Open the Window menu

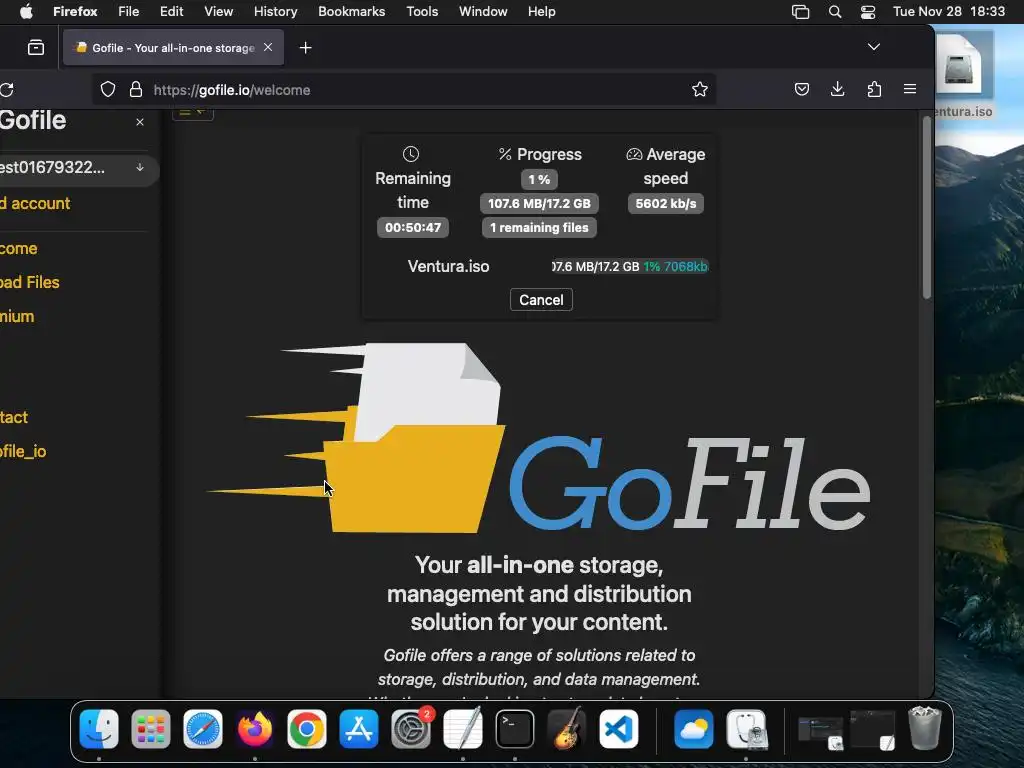(483, 11)
